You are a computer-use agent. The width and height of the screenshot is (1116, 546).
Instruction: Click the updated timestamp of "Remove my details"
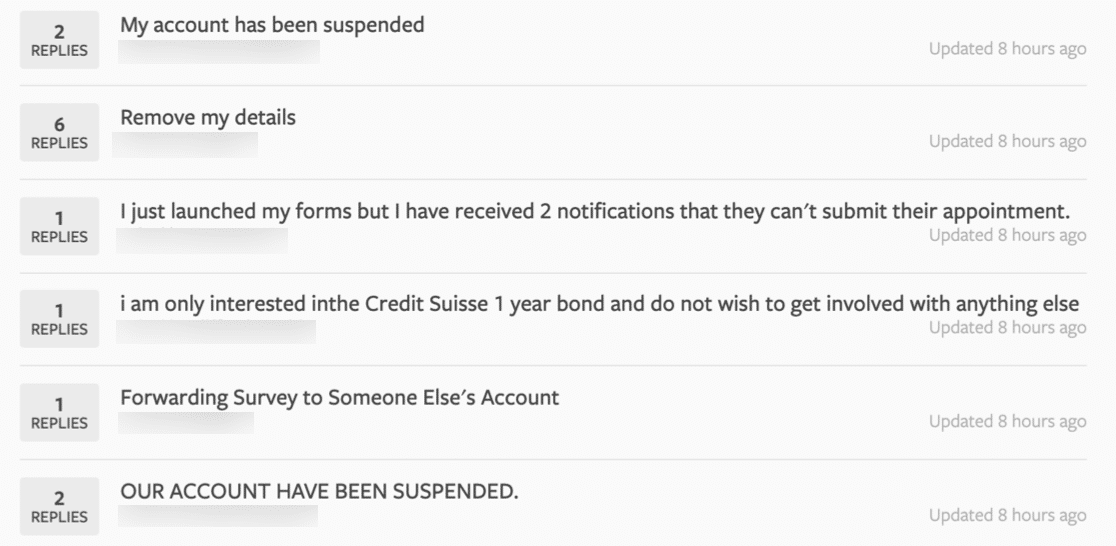[x=1008, y=142]
